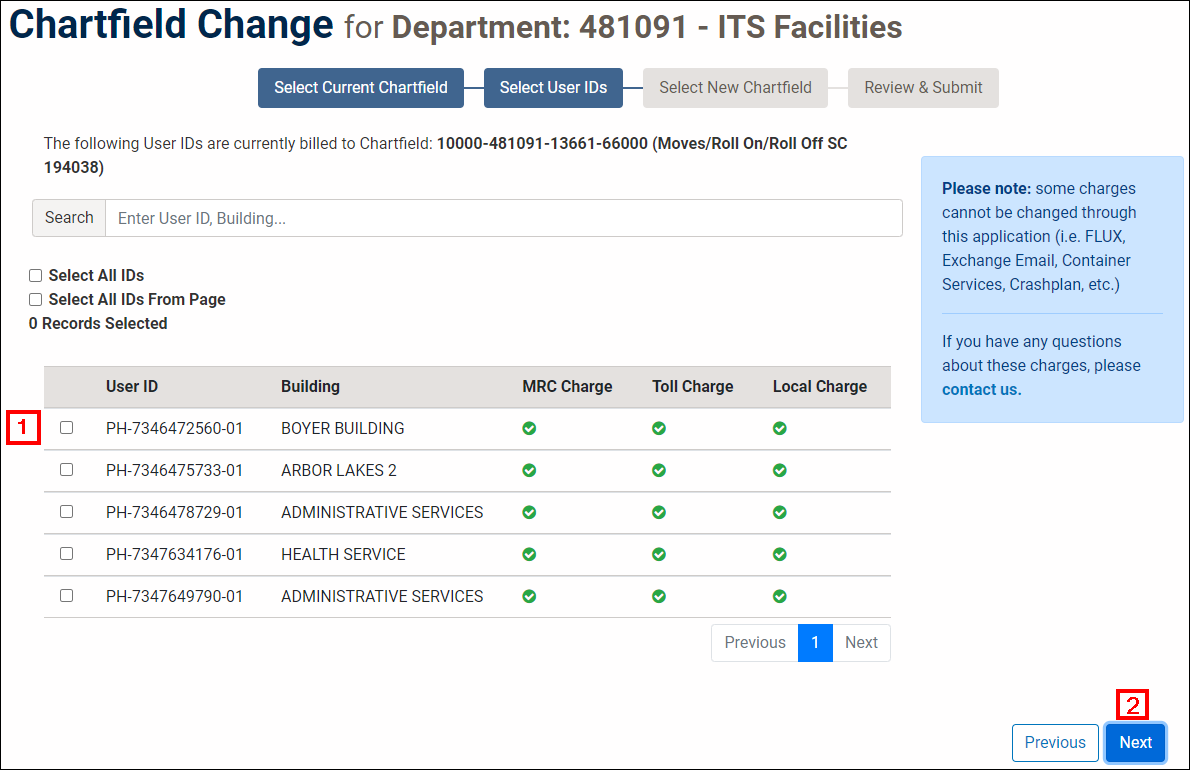The height and width of the screenshot is (770, 1190).
Task: Click the User ID search input field
Action: coord(503,218)
